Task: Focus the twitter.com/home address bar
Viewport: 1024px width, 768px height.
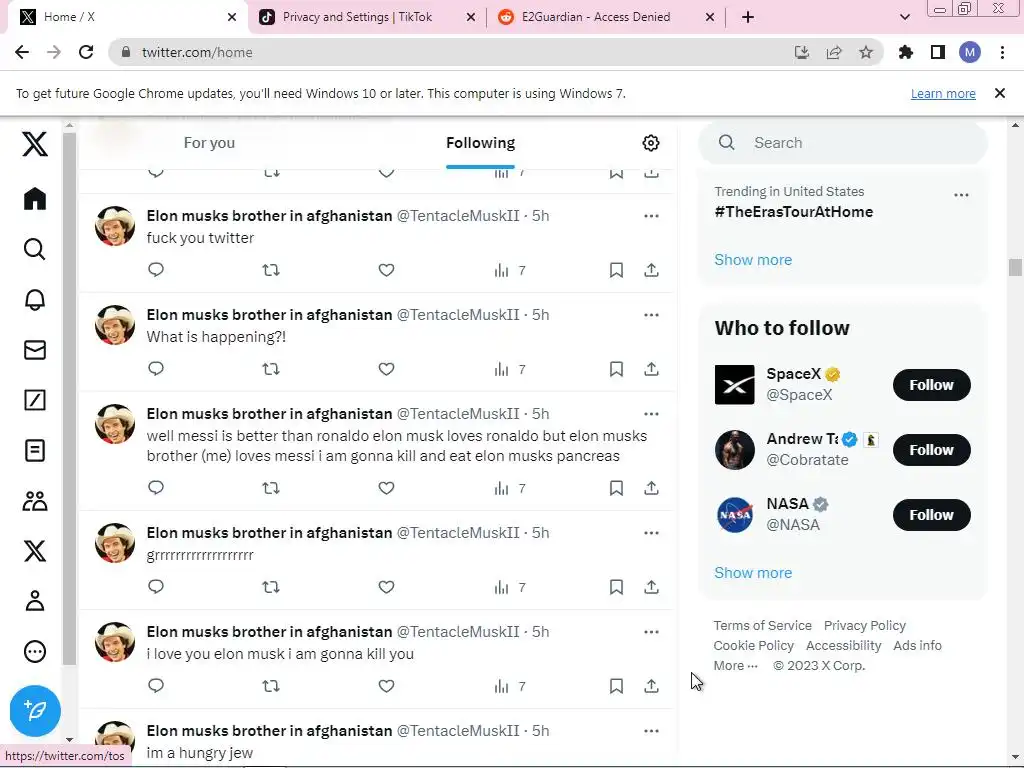Action: coord(451,52)
